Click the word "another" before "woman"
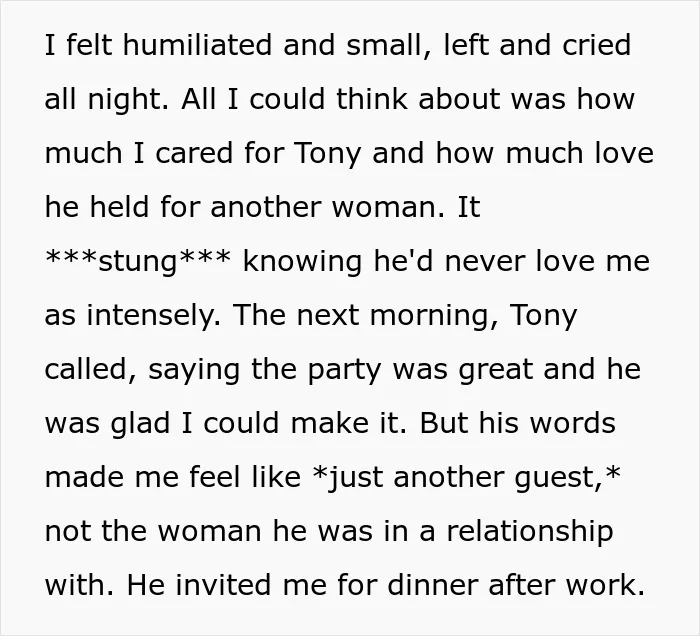 click(265, 207)
